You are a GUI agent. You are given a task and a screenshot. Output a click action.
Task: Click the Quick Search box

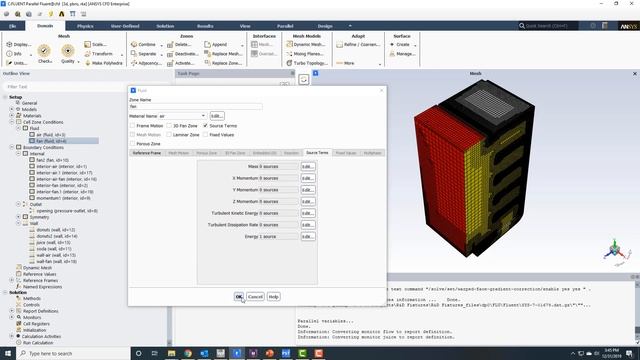click(x=548, y=26)
